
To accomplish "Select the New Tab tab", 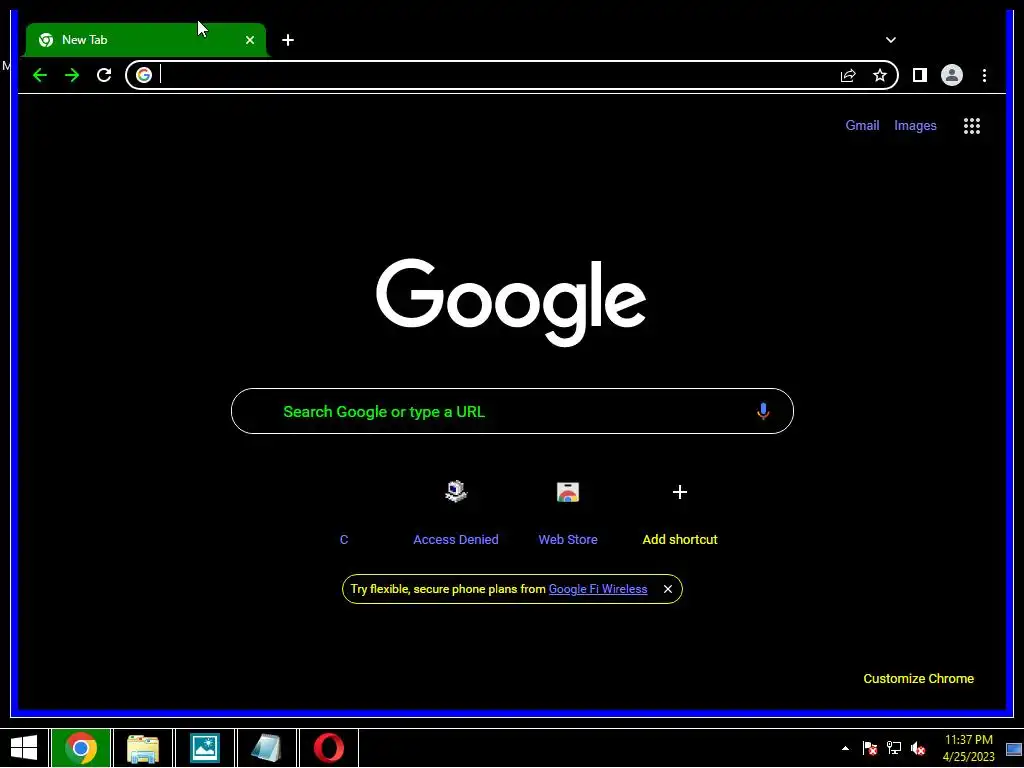I will (146, 40).
